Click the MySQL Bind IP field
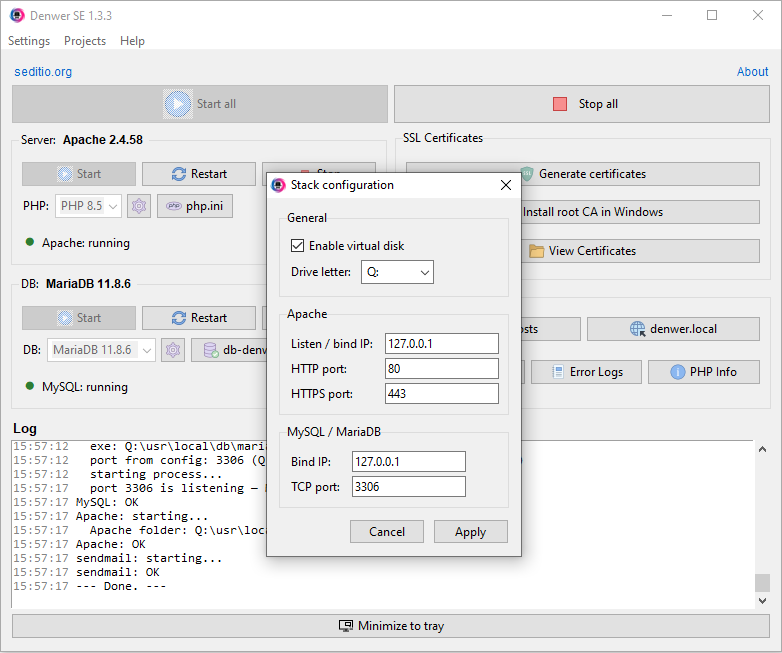The width and height of the screenshot is (782, 653). coord(408,461)
